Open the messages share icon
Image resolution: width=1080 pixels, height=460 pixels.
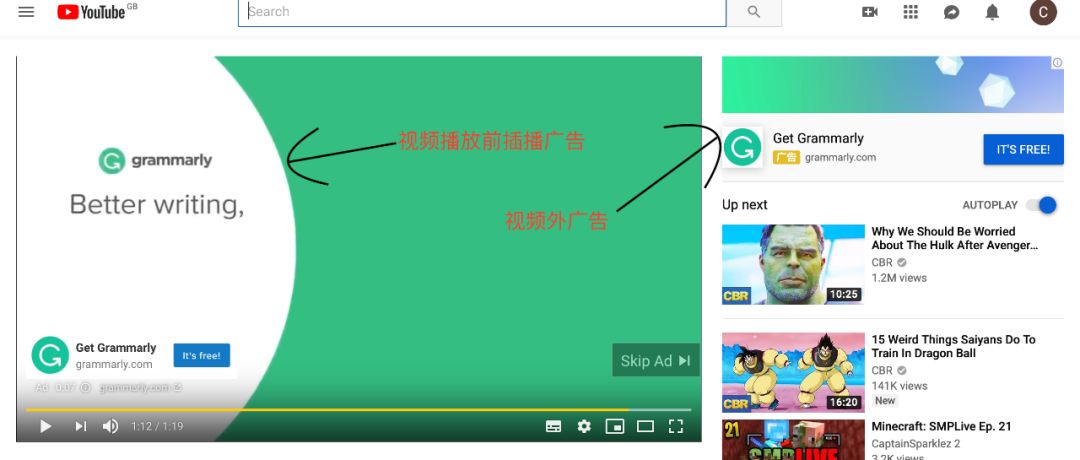click(951, 12)
